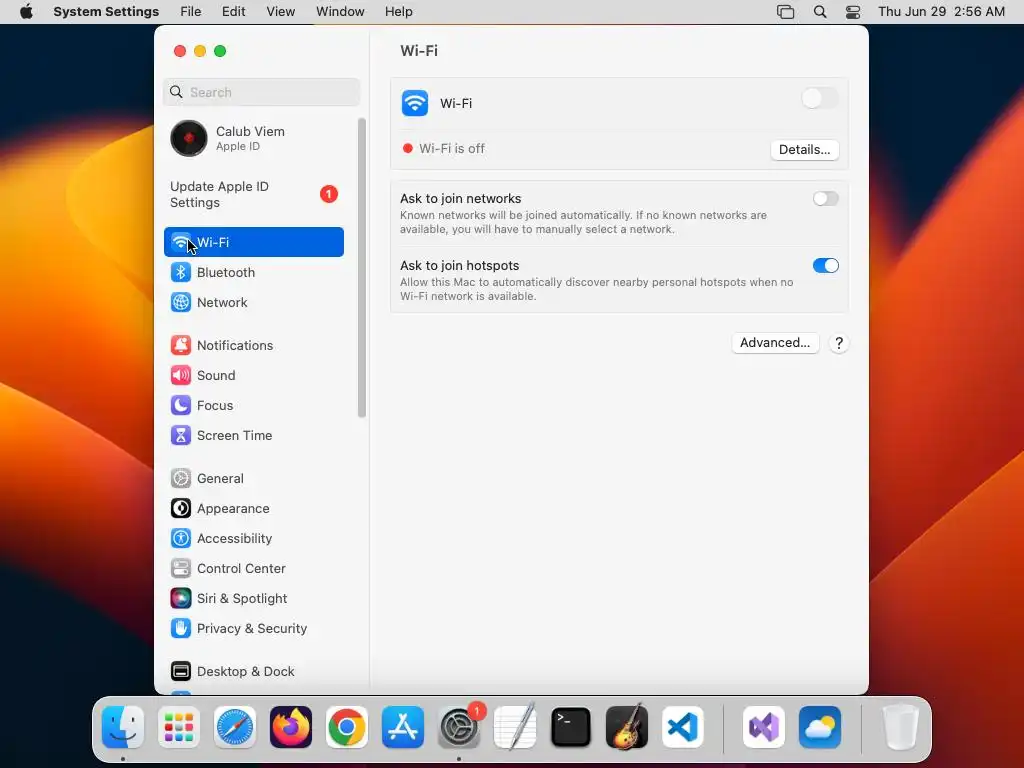Disable Ask to join hotspots

(825, 265)
